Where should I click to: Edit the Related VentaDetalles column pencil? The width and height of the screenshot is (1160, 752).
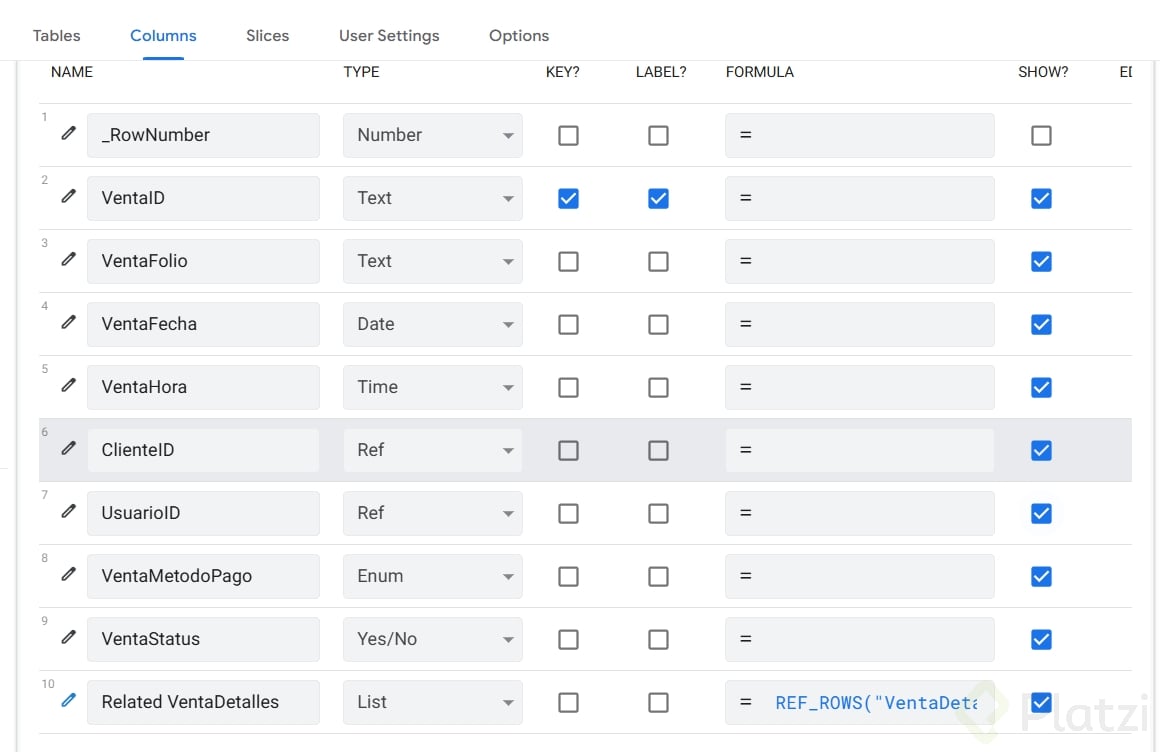pos(68,700)
